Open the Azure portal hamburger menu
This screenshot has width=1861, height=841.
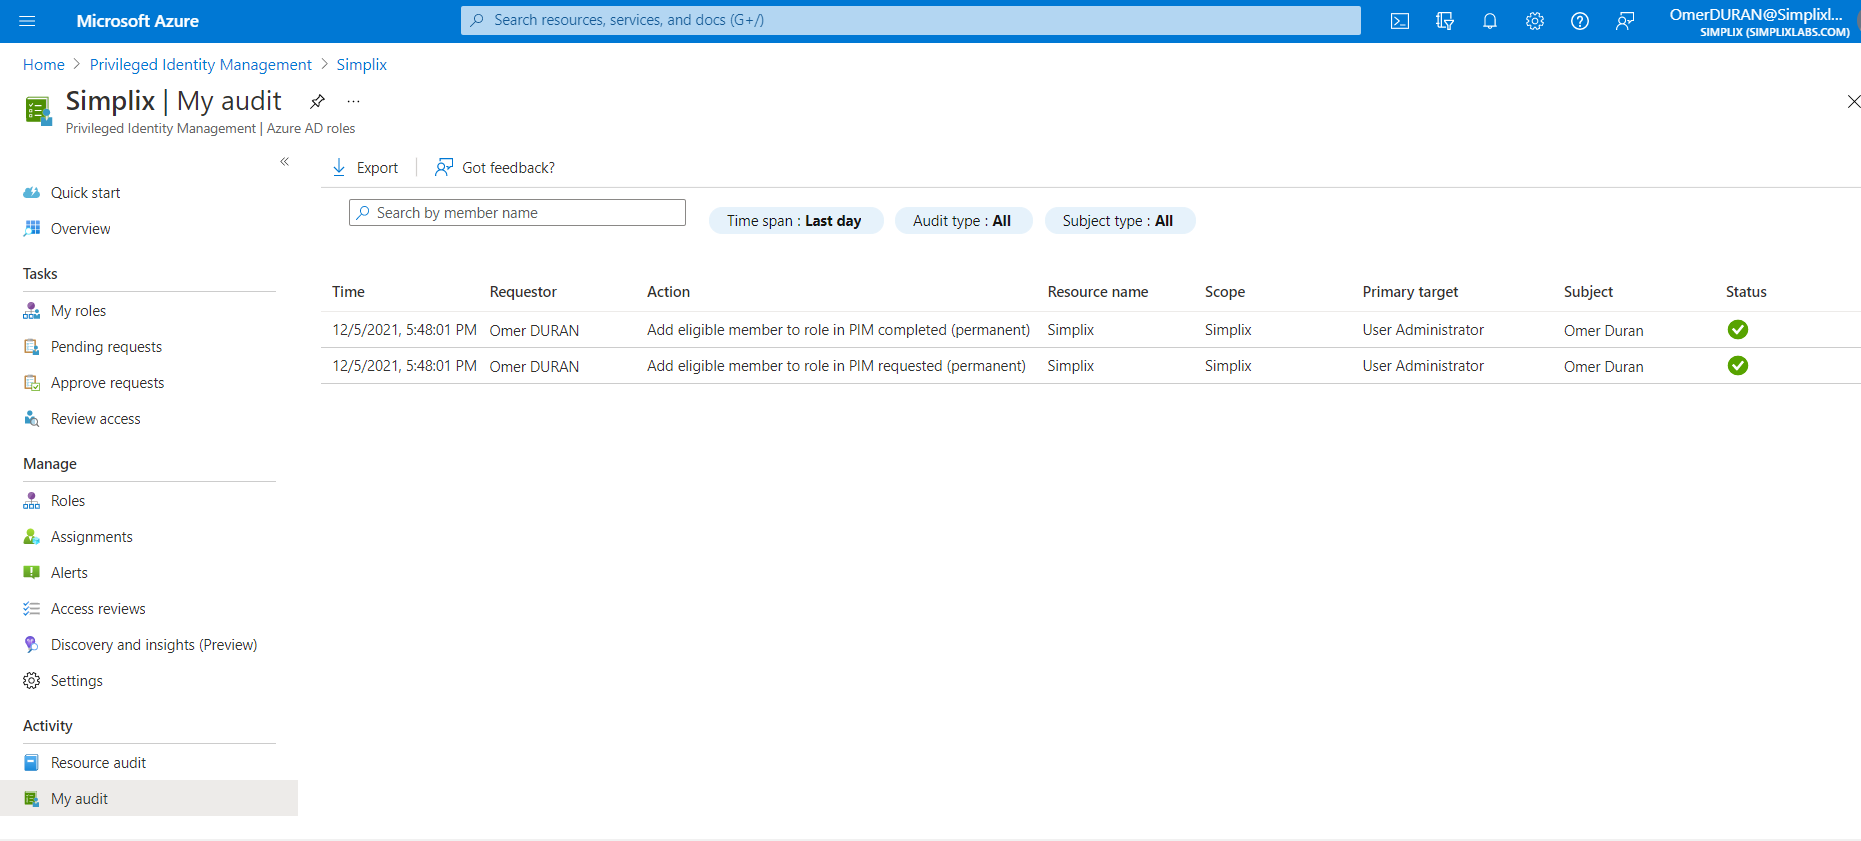[x=27, y=21]
